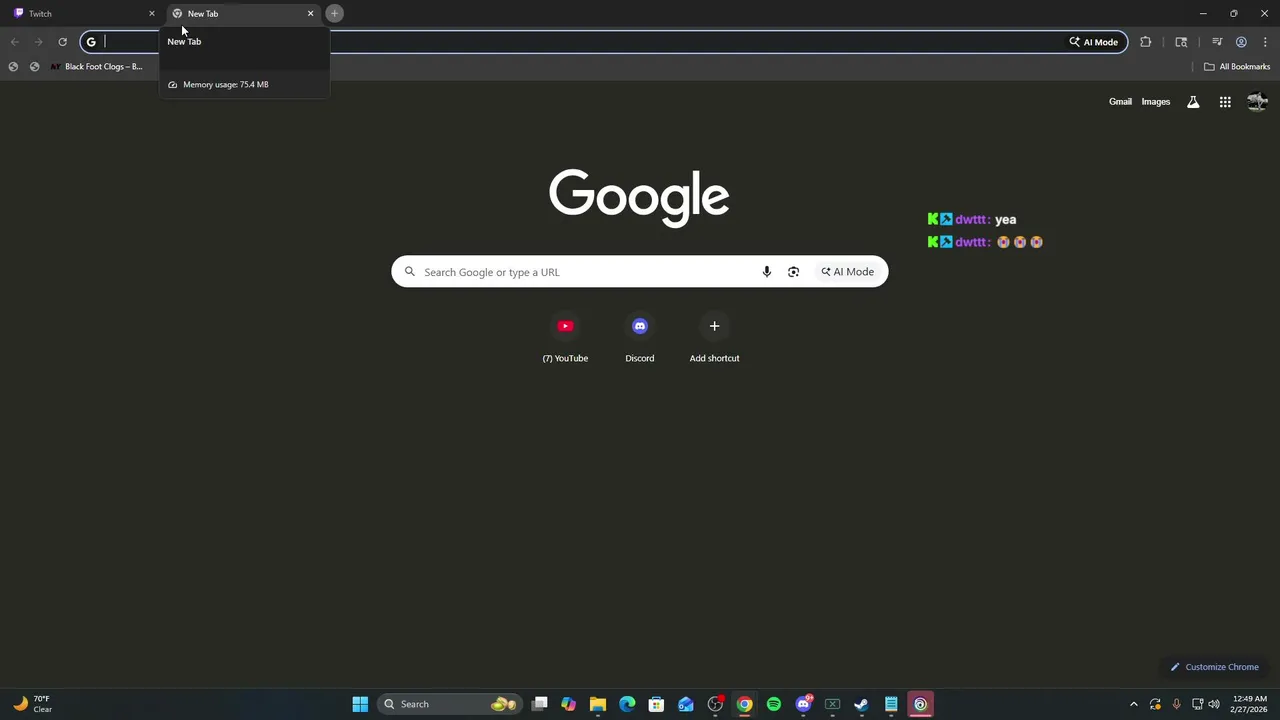Open Chrome profile icon in toolbar

pos(1241,42)
